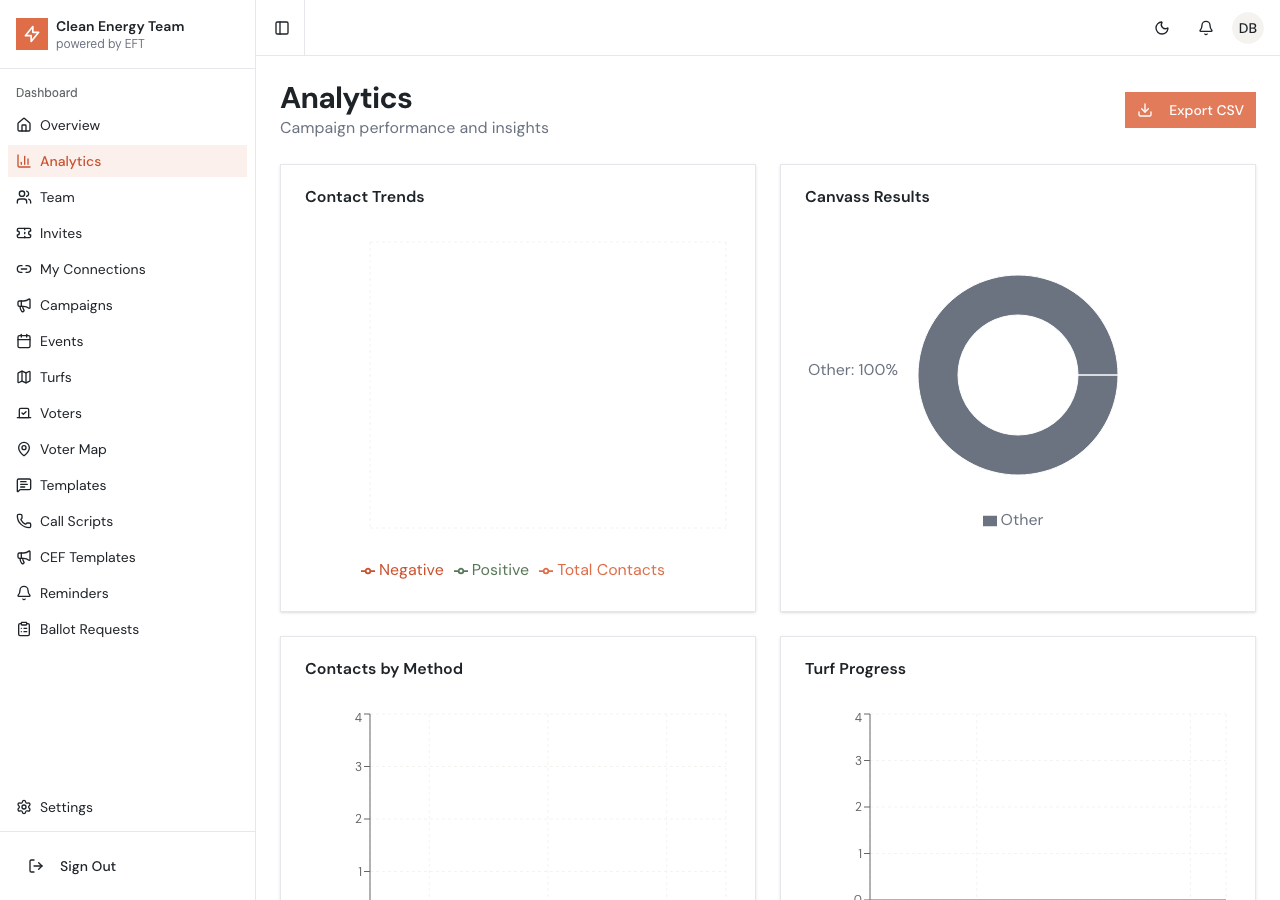This screenshot has height=900, width=1280.
Task: Select the Voter Map pin icon
Action: (x=23, y=449)
